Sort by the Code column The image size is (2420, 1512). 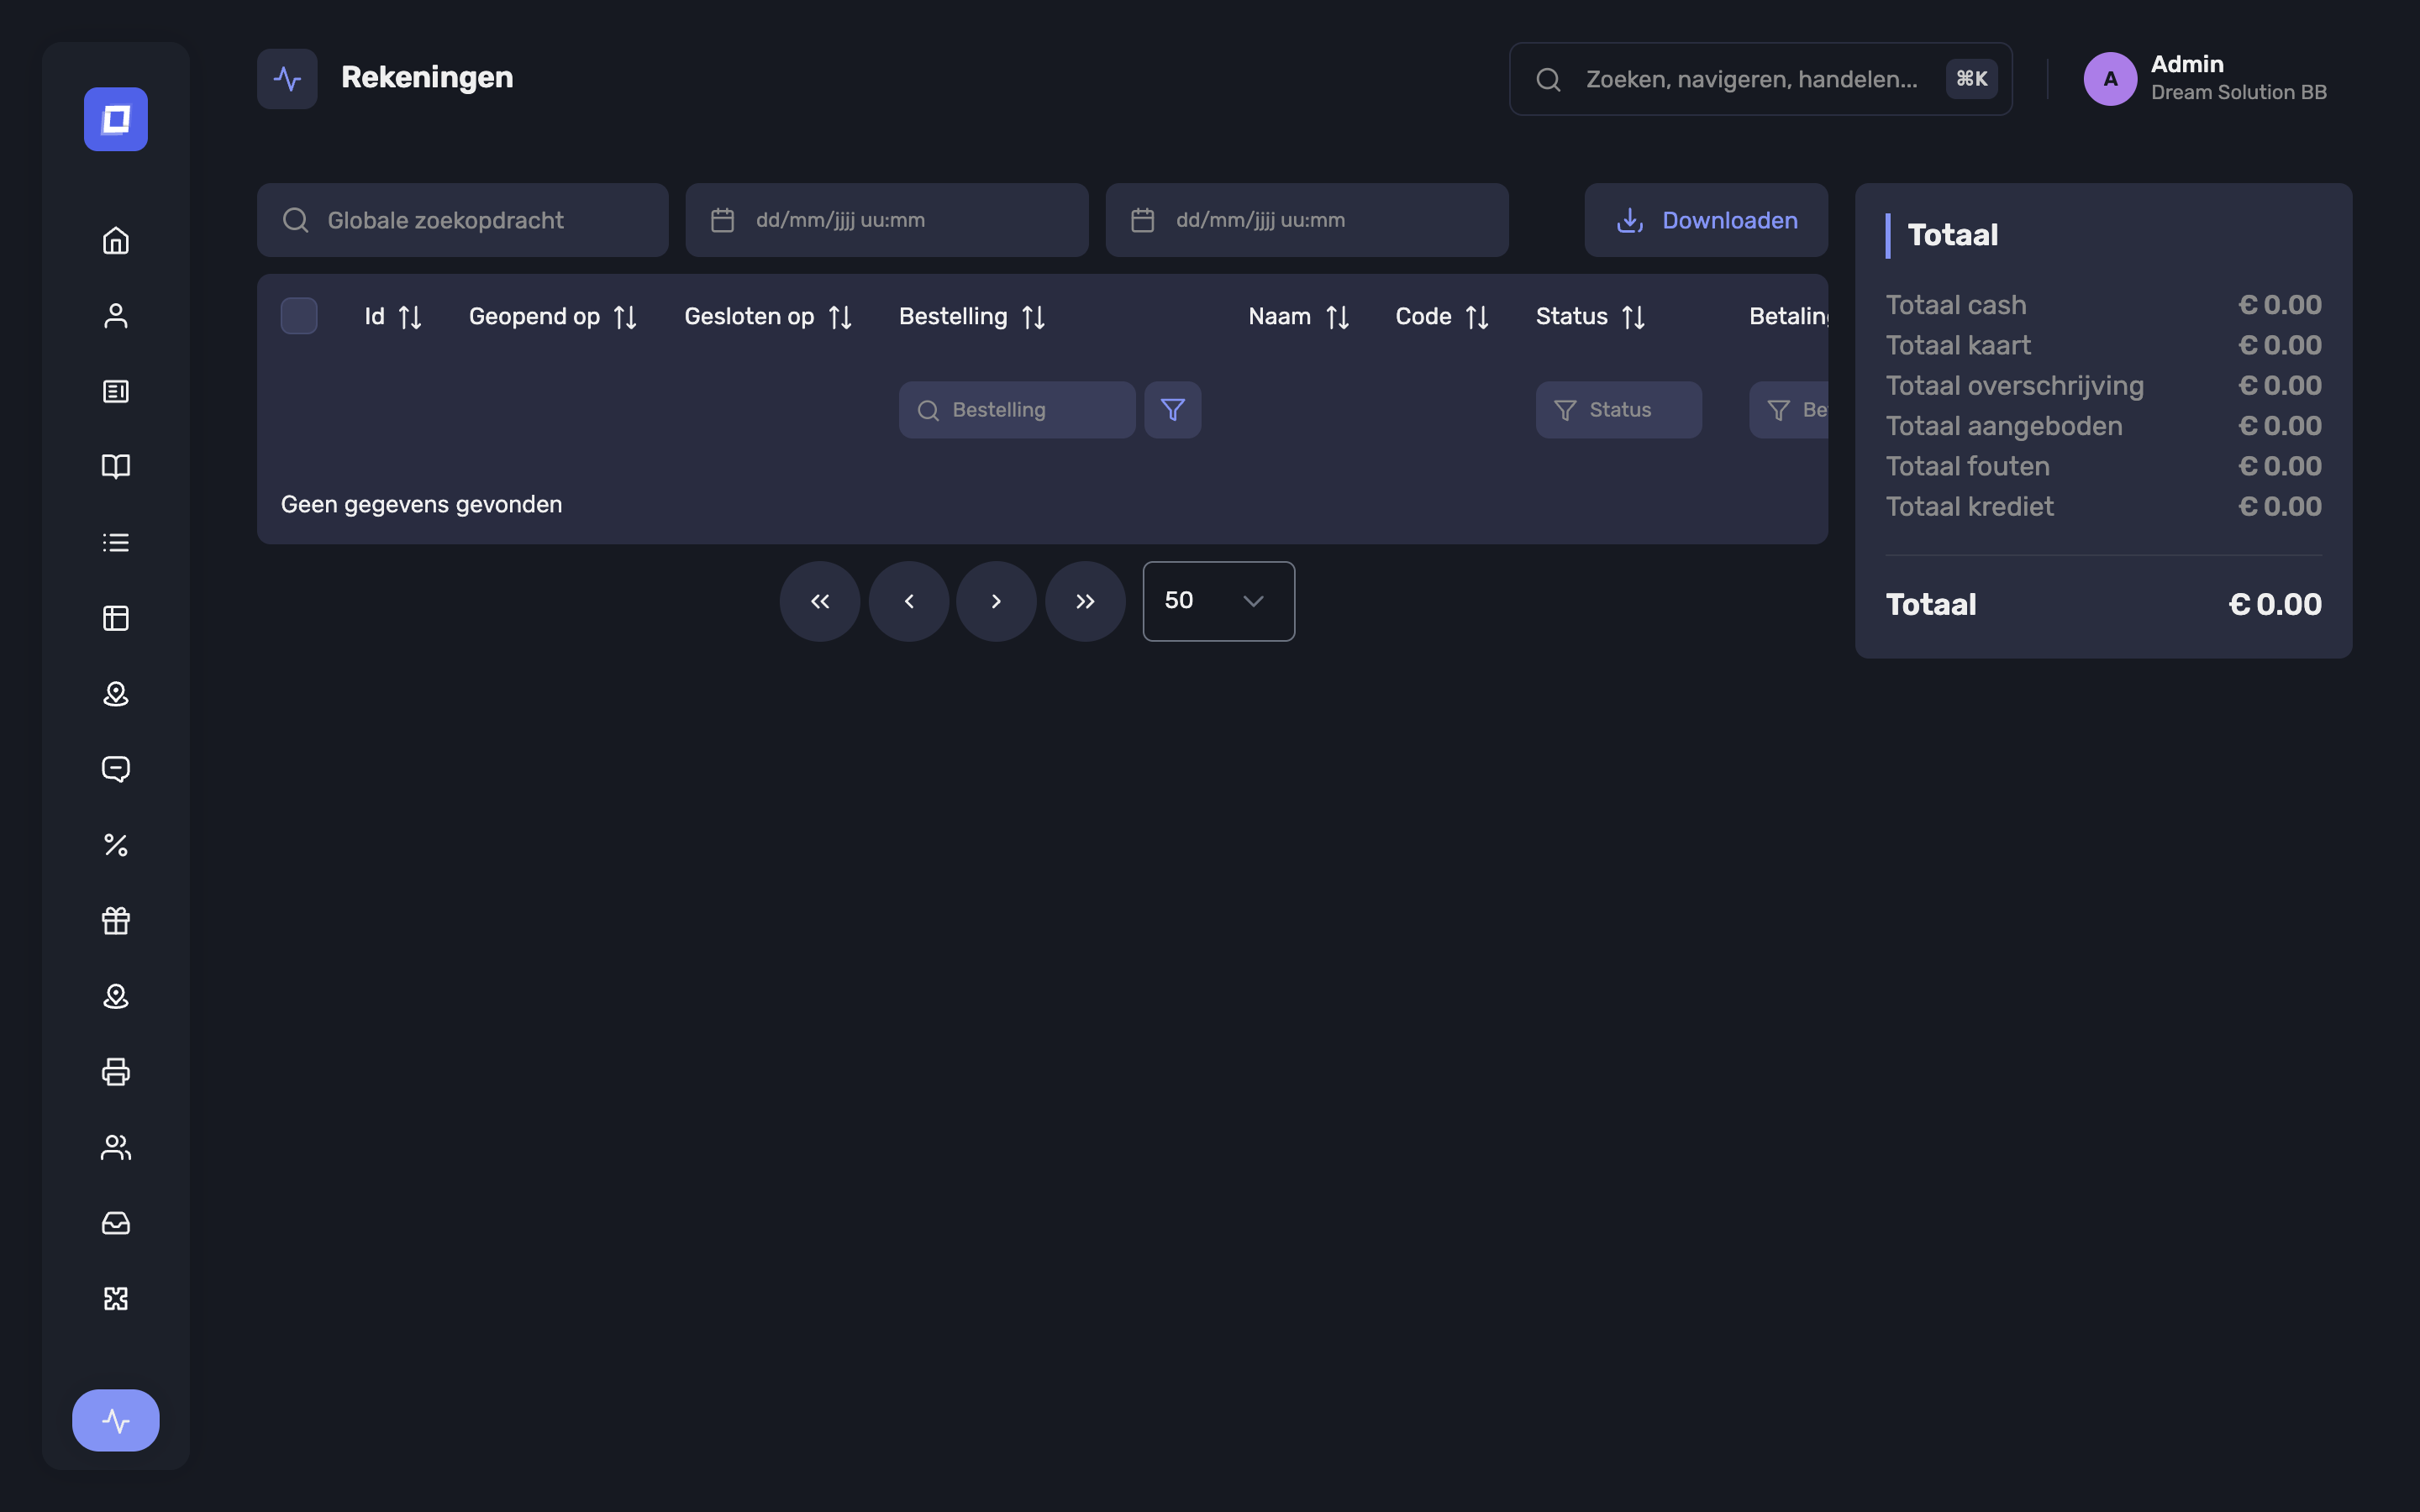click(1442, 317)
